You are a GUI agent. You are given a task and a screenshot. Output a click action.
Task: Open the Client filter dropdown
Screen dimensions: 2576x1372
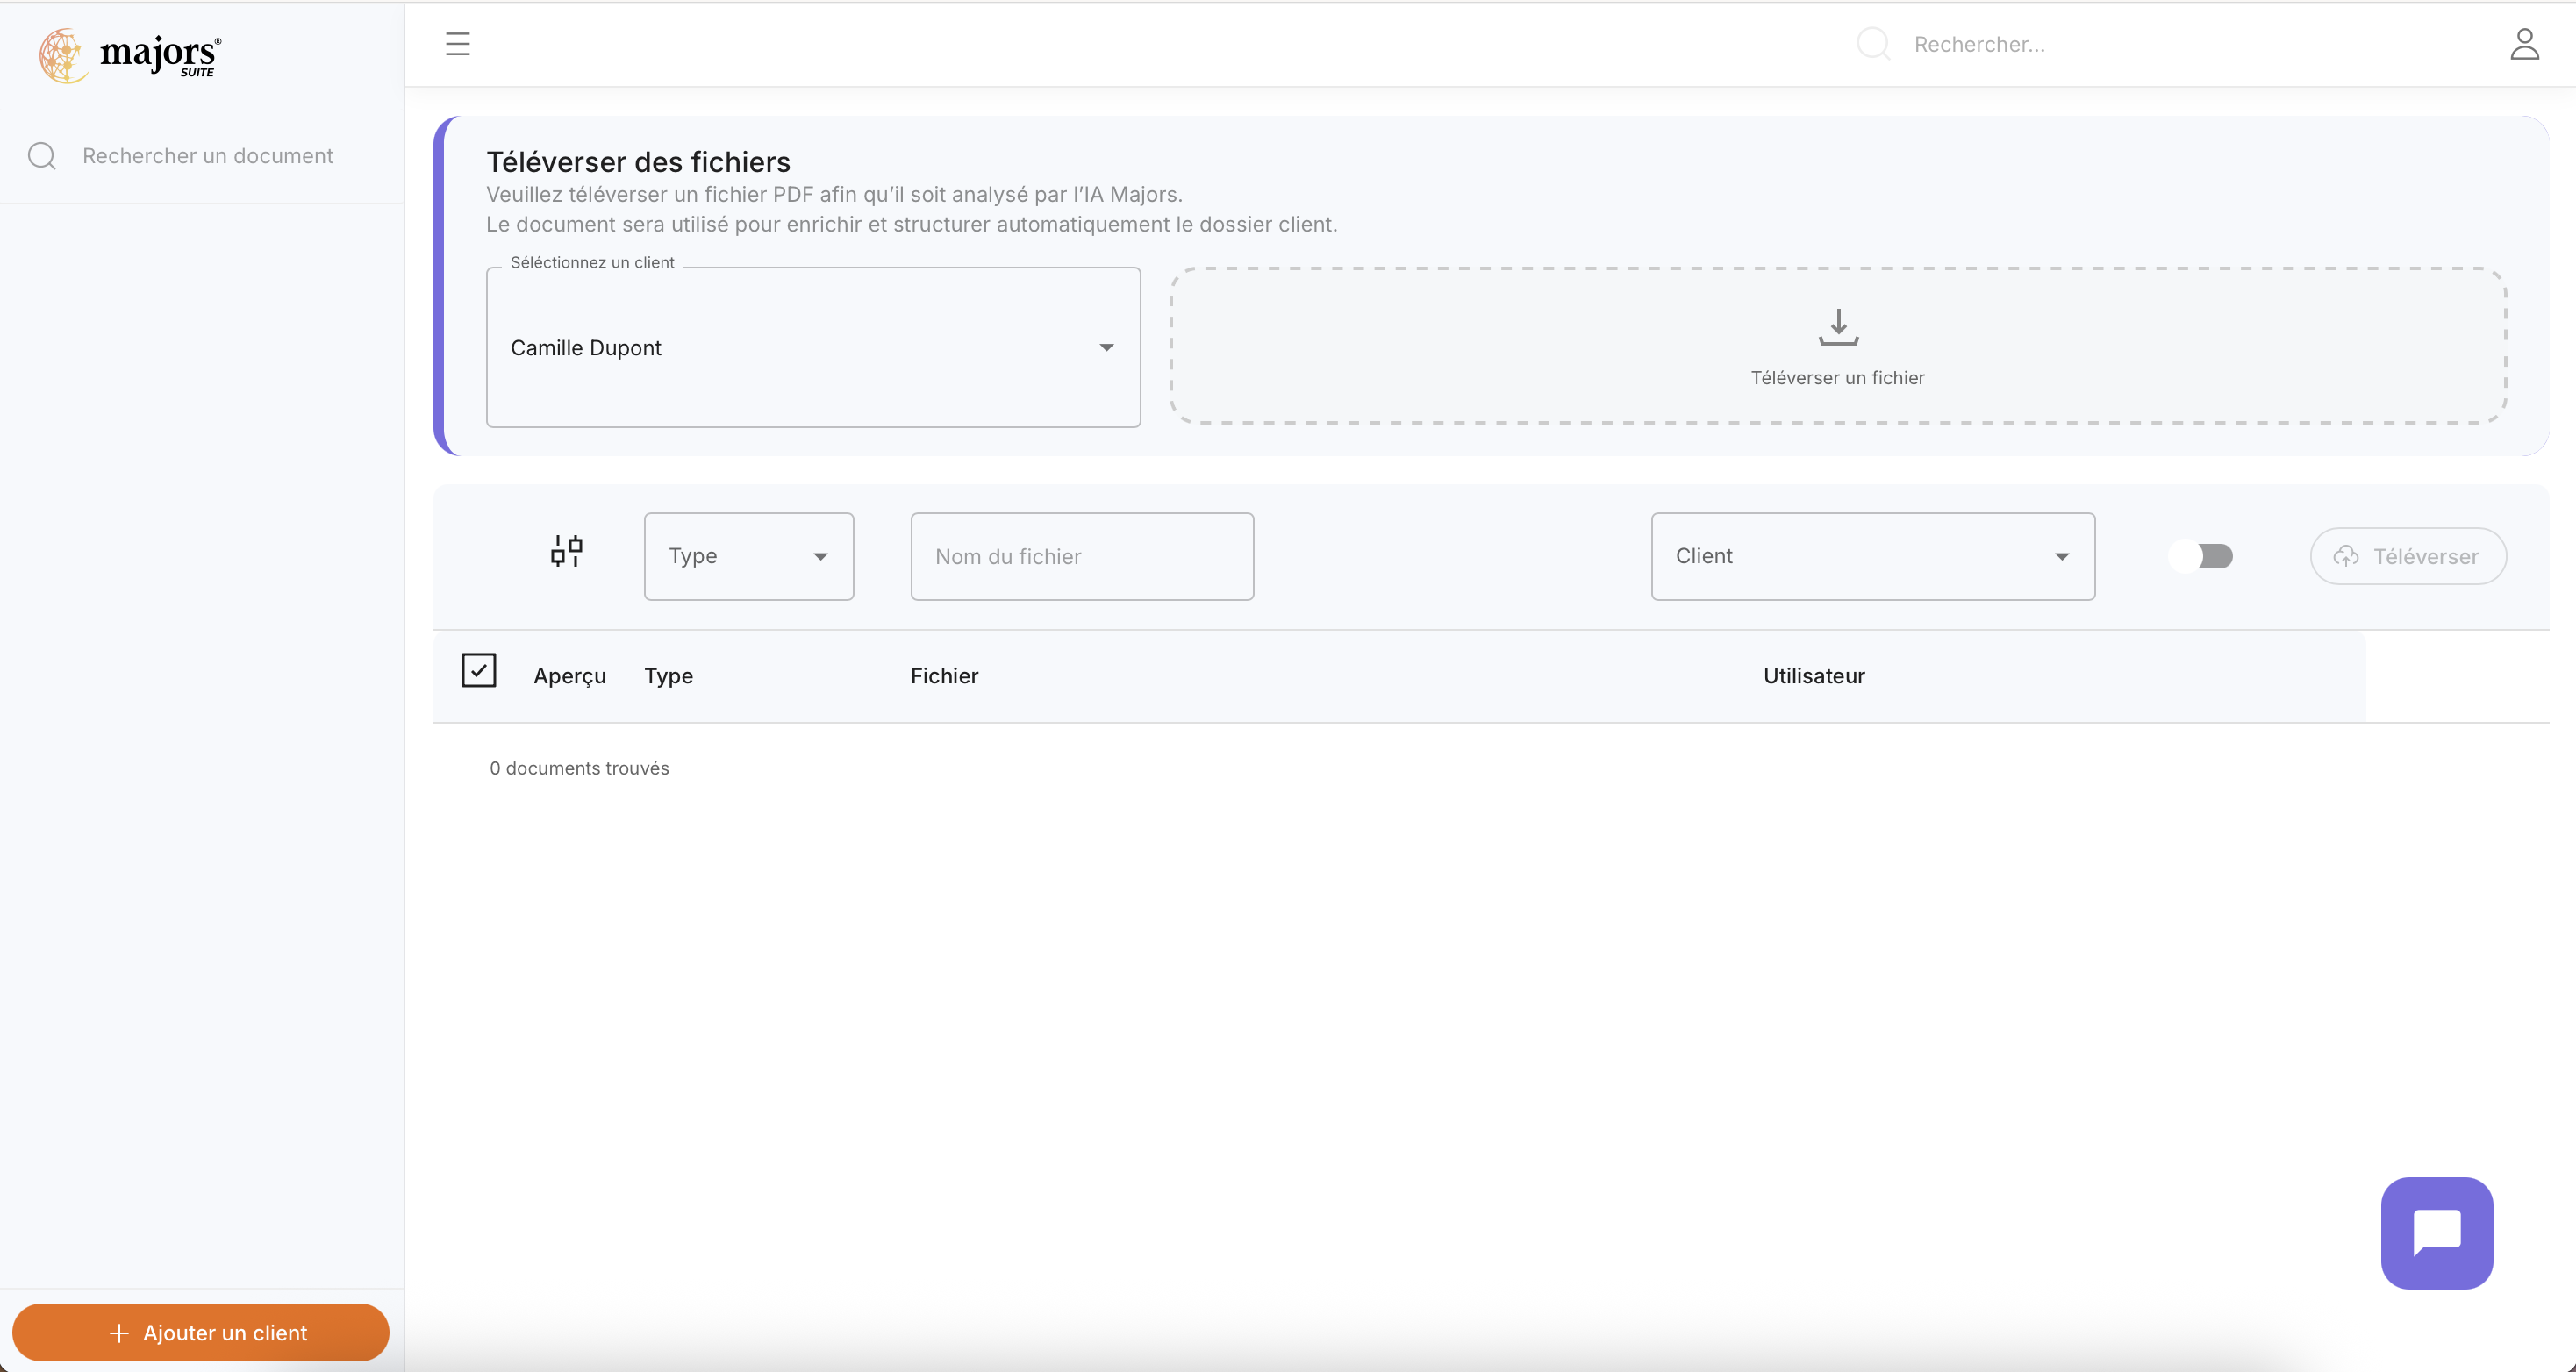tap(1872, 556)
